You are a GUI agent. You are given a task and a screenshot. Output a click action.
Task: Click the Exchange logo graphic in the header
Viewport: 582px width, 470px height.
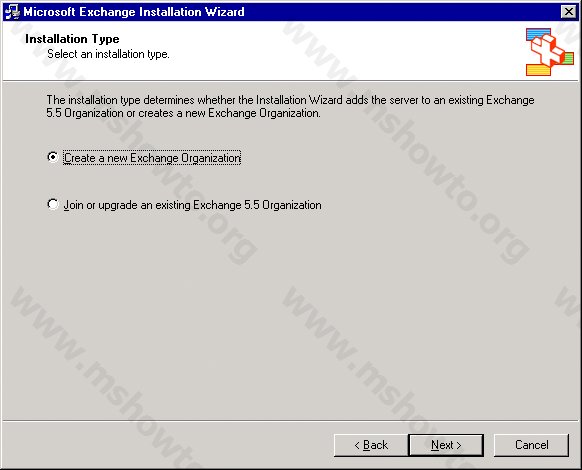[549, 52]
